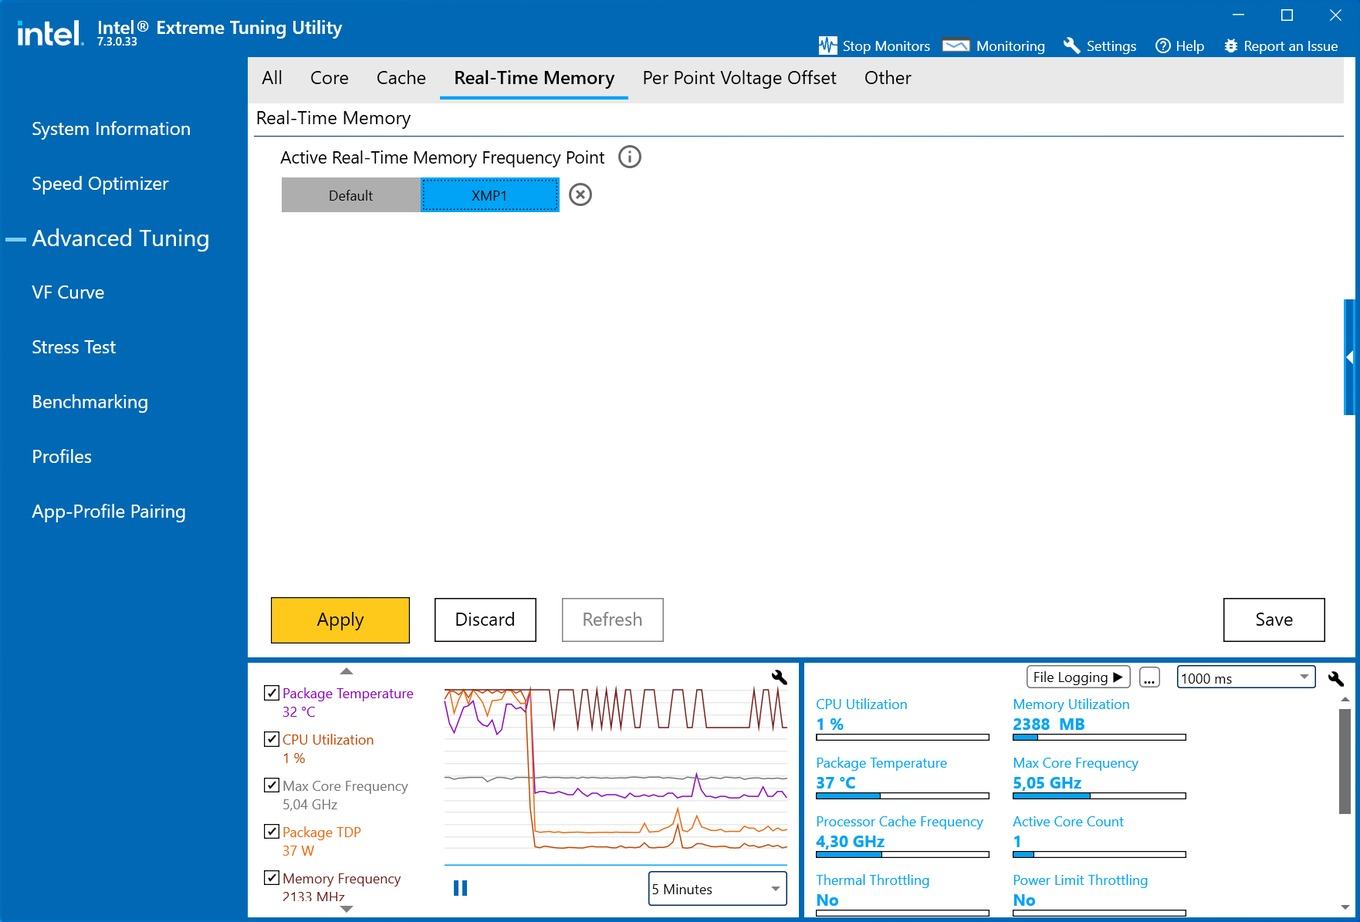Switch to the All tab
Image resolution: width=1360 pixels, height=922 pixels.
272,78
